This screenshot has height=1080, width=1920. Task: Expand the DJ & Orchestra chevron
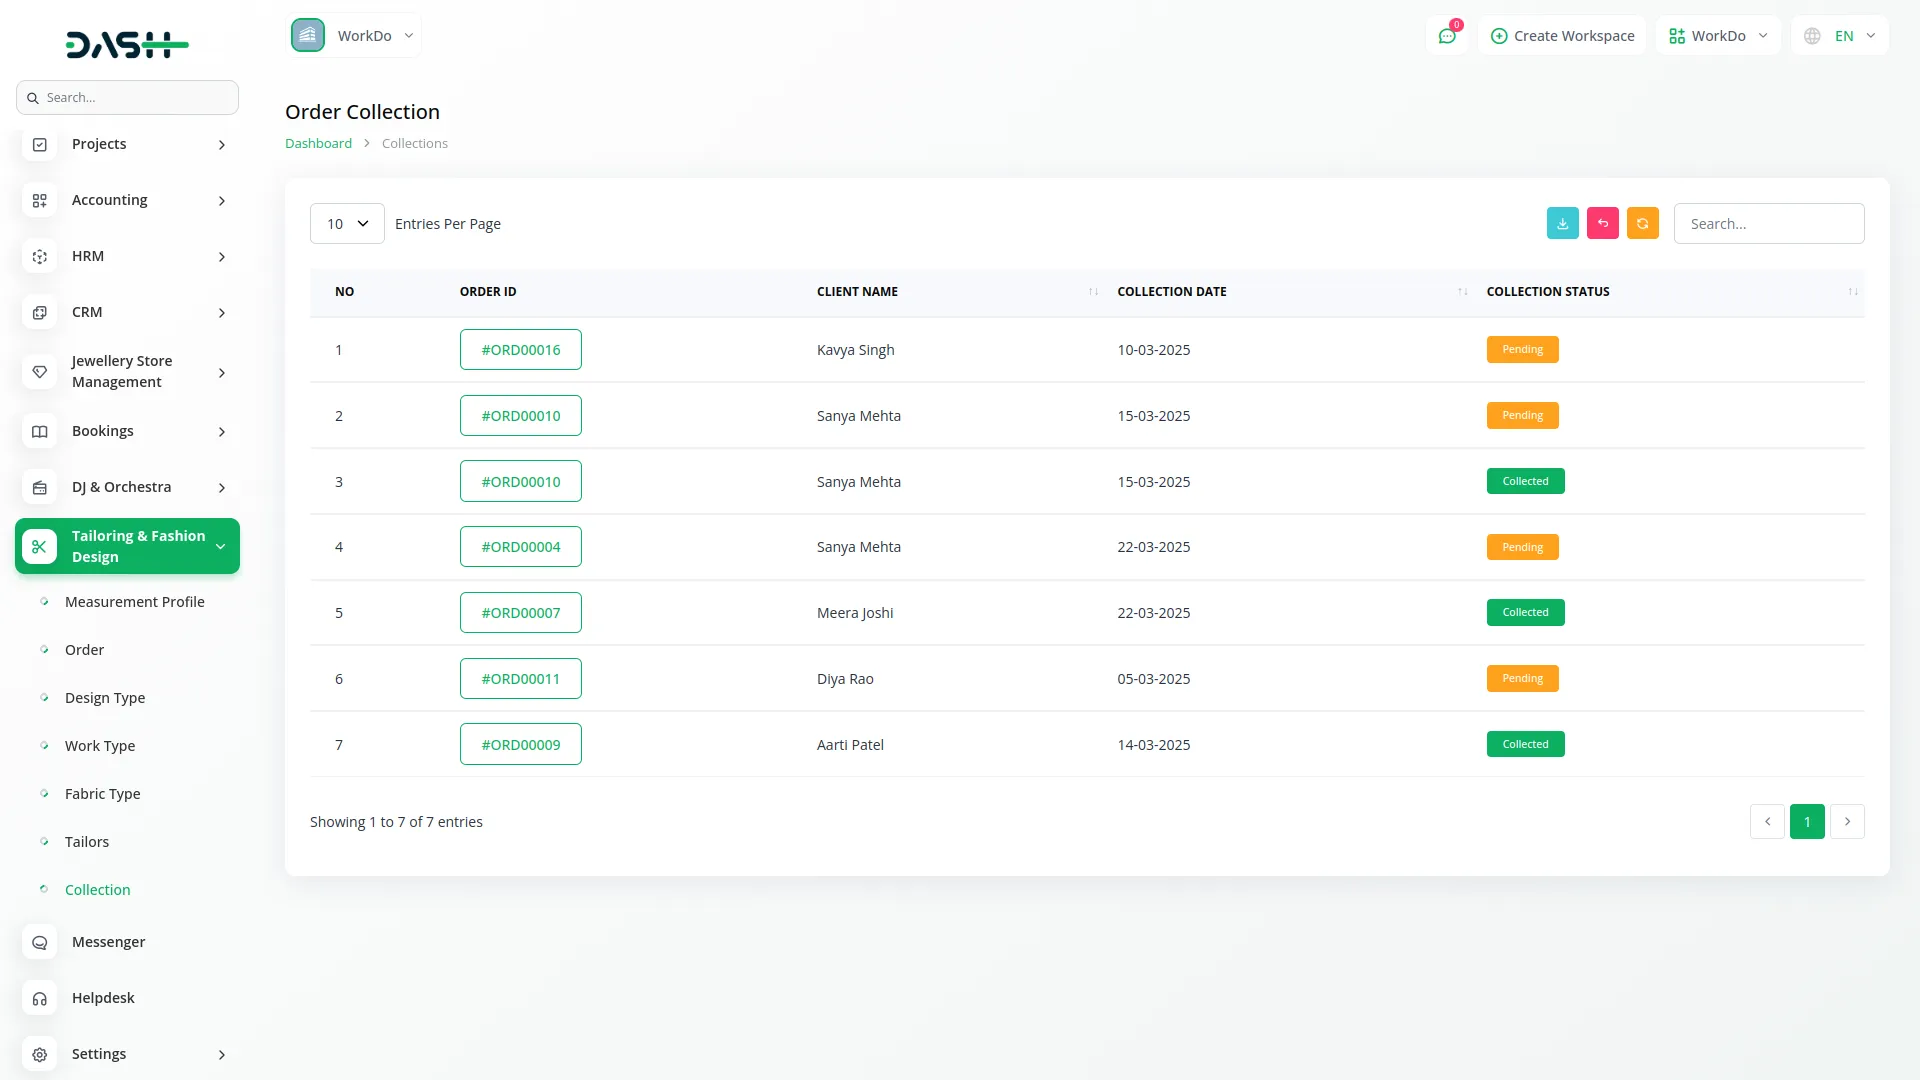222,488
